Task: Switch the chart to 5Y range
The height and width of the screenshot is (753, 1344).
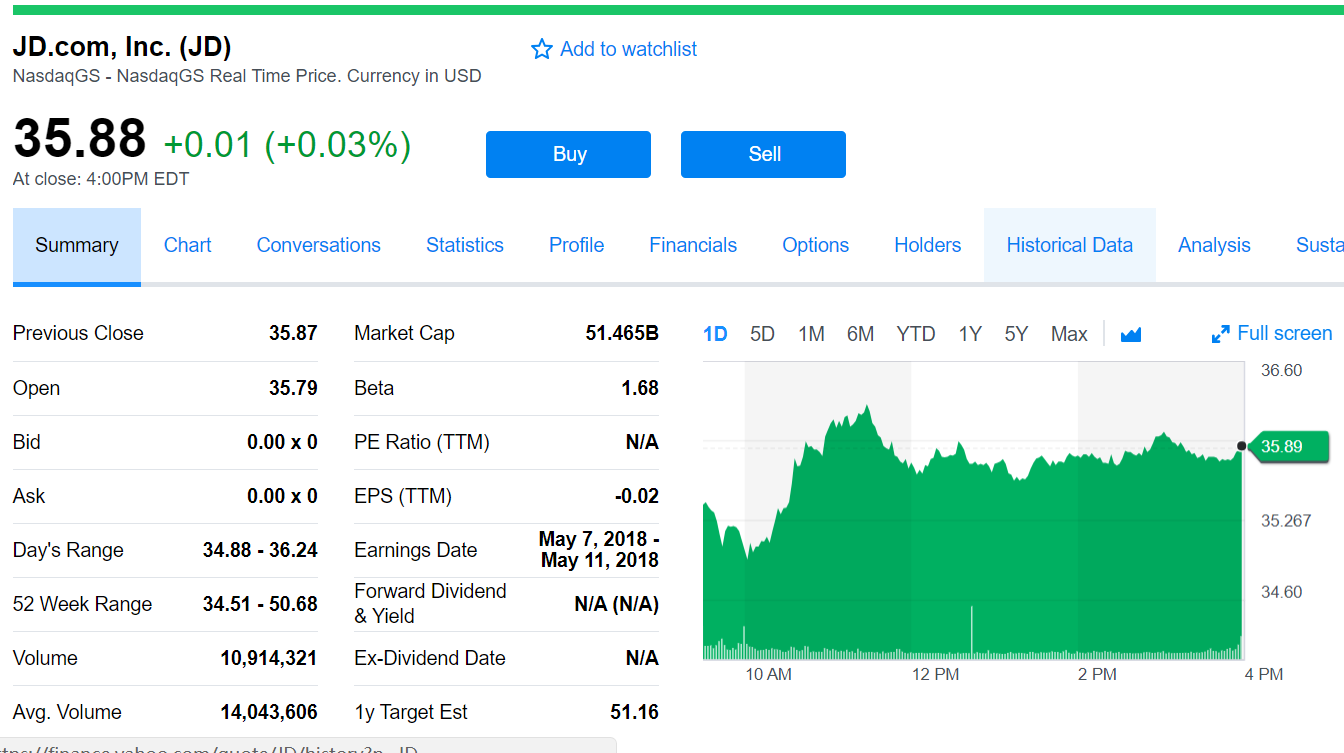Action: (x=1016, y=334)
